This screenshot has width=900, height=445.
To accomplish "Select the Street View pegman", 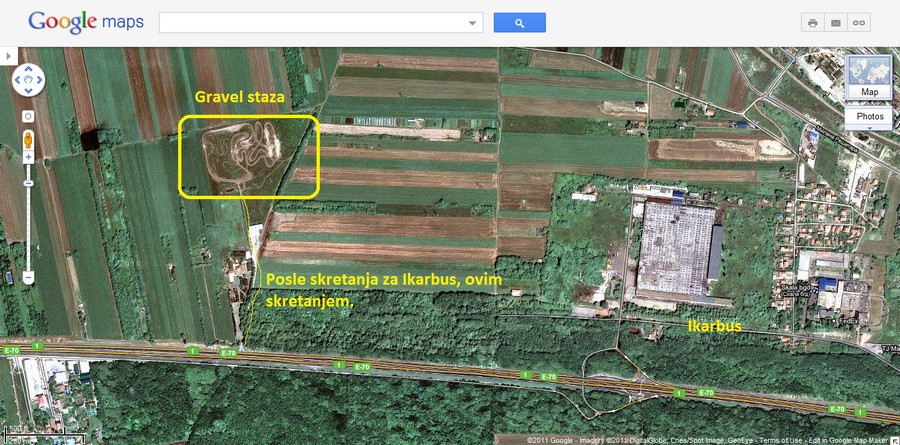I will 28,138.
